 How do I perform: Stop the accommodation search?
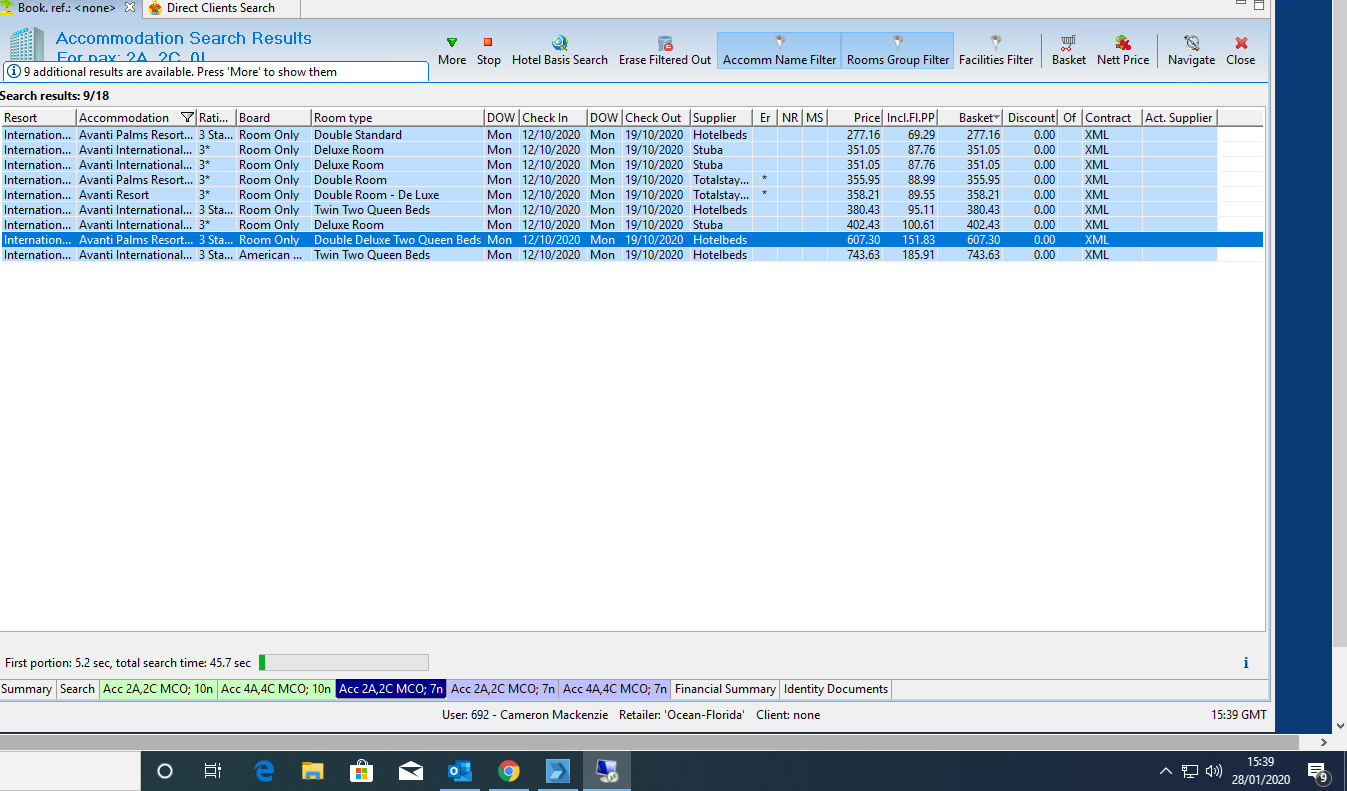488,51
